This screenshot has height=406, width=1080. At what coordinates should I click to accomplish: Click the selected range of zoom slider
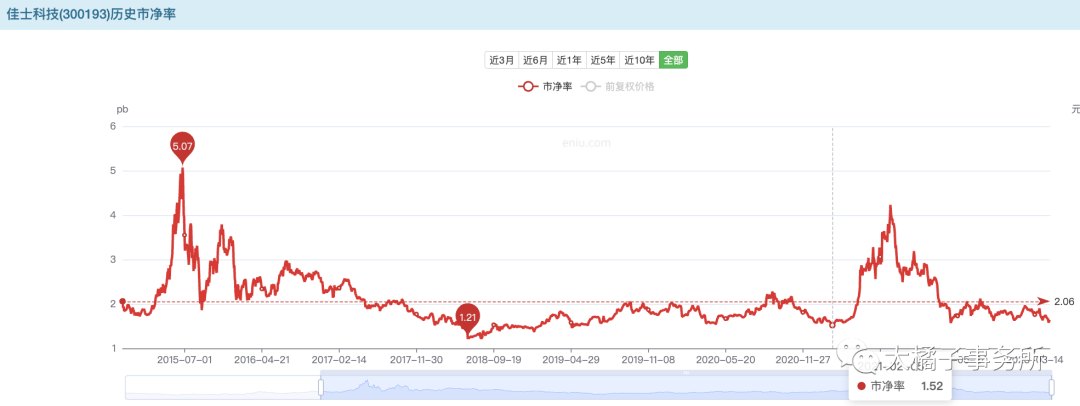(x=685, y=388)
